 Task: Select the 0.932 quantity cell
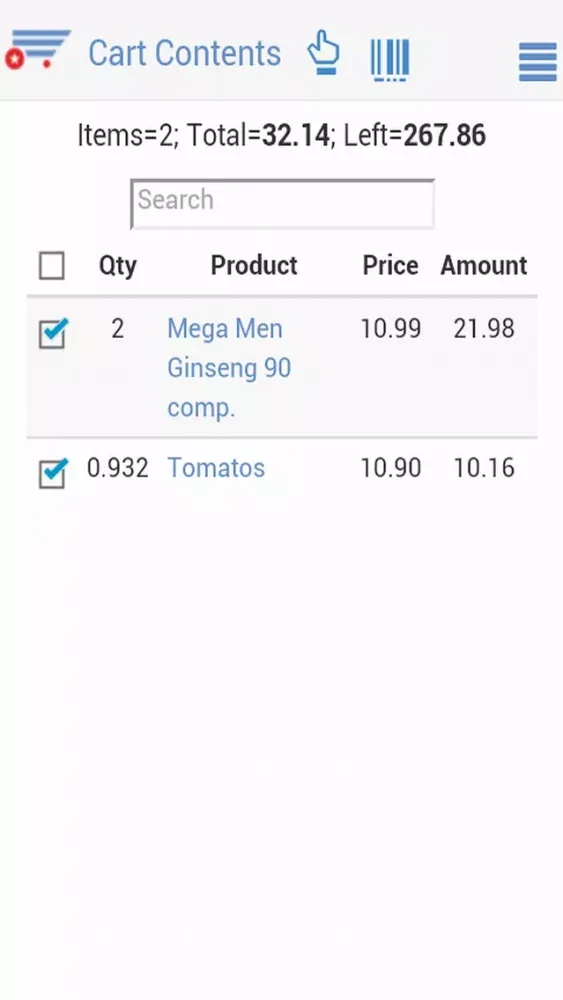pyautogui.click(x=117, y=468)
